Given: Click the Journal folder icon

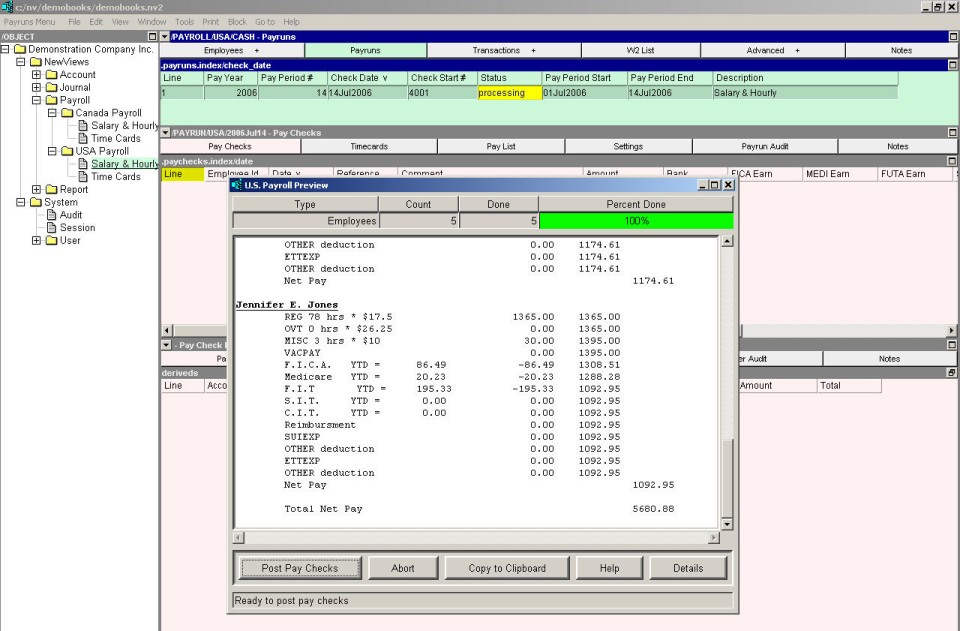Looking at the screenshot, I should pyautogui.click(x=51, y=88).
